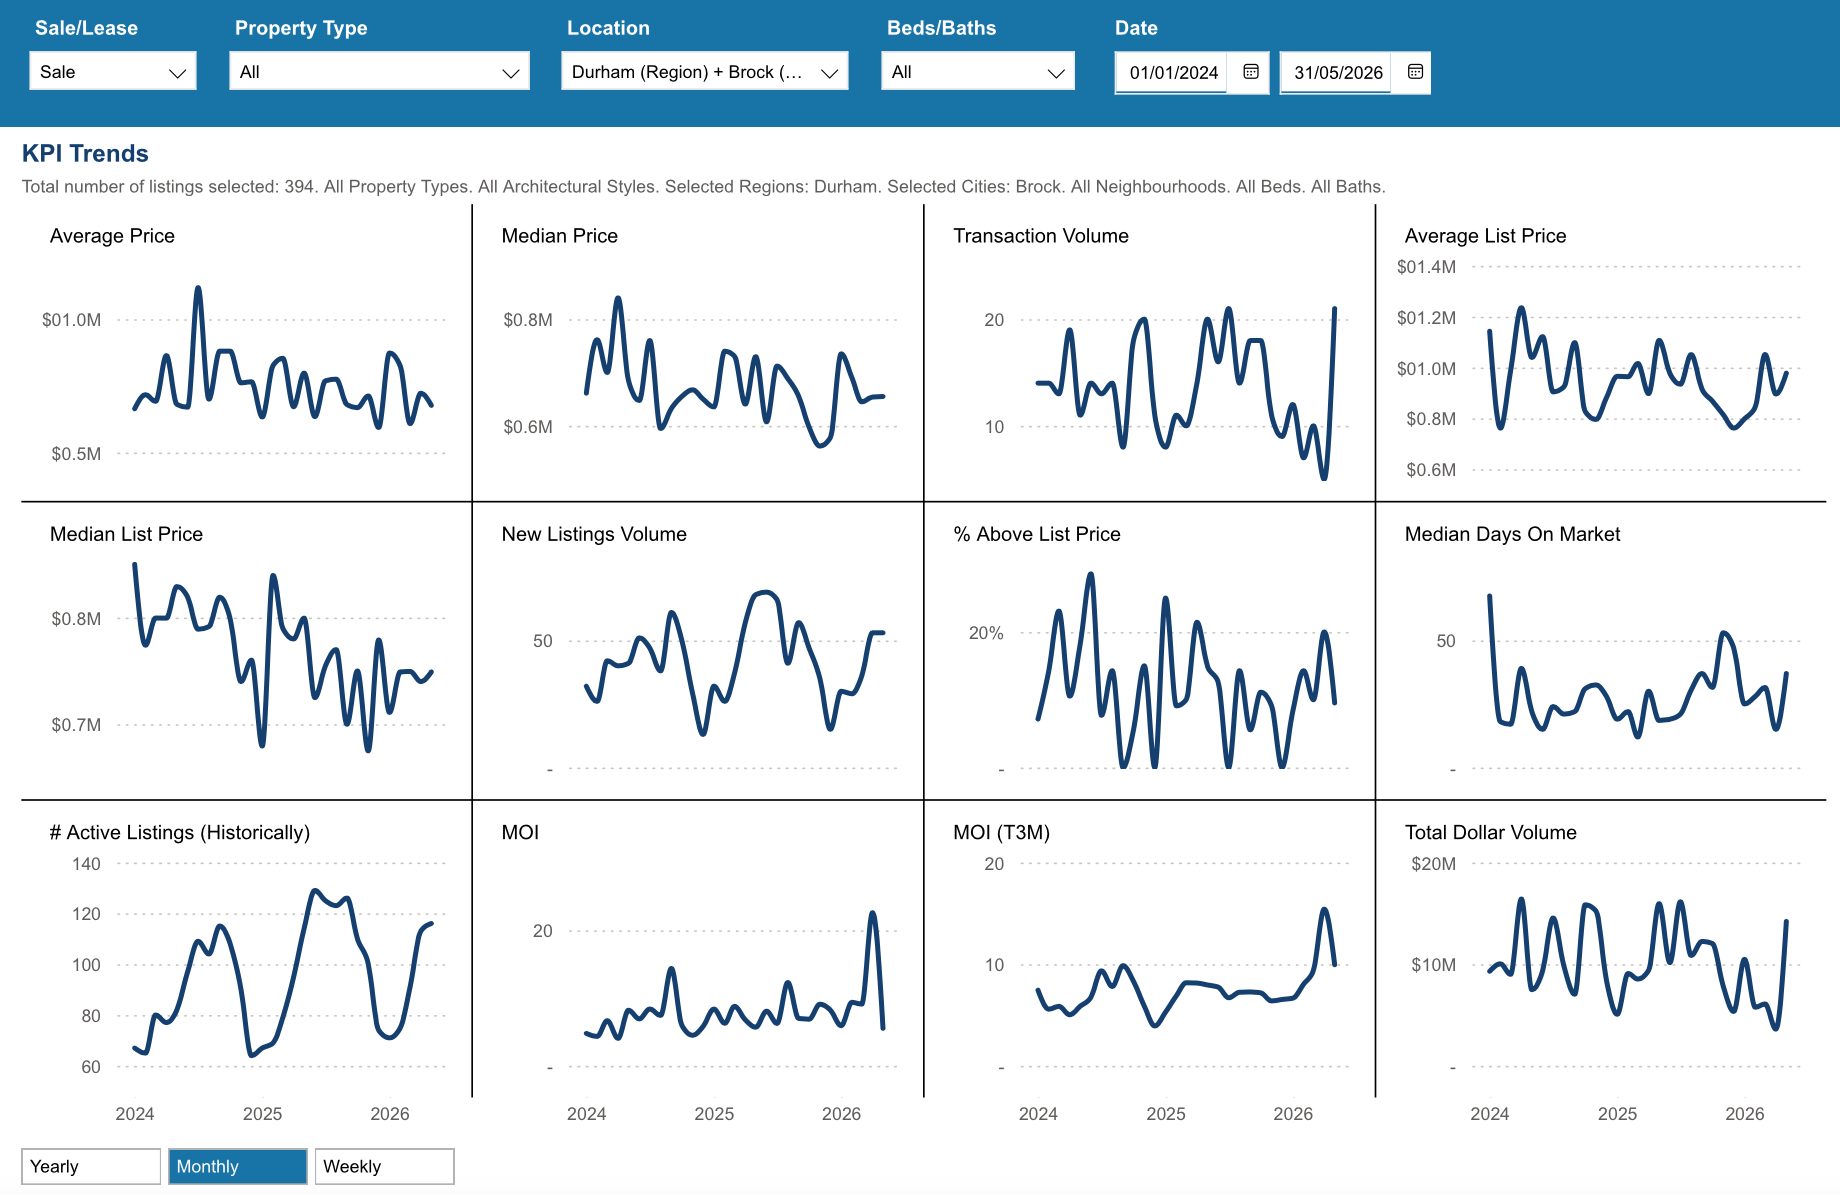
Task: Open the Transaction Volume chart
Action: 1150,352
